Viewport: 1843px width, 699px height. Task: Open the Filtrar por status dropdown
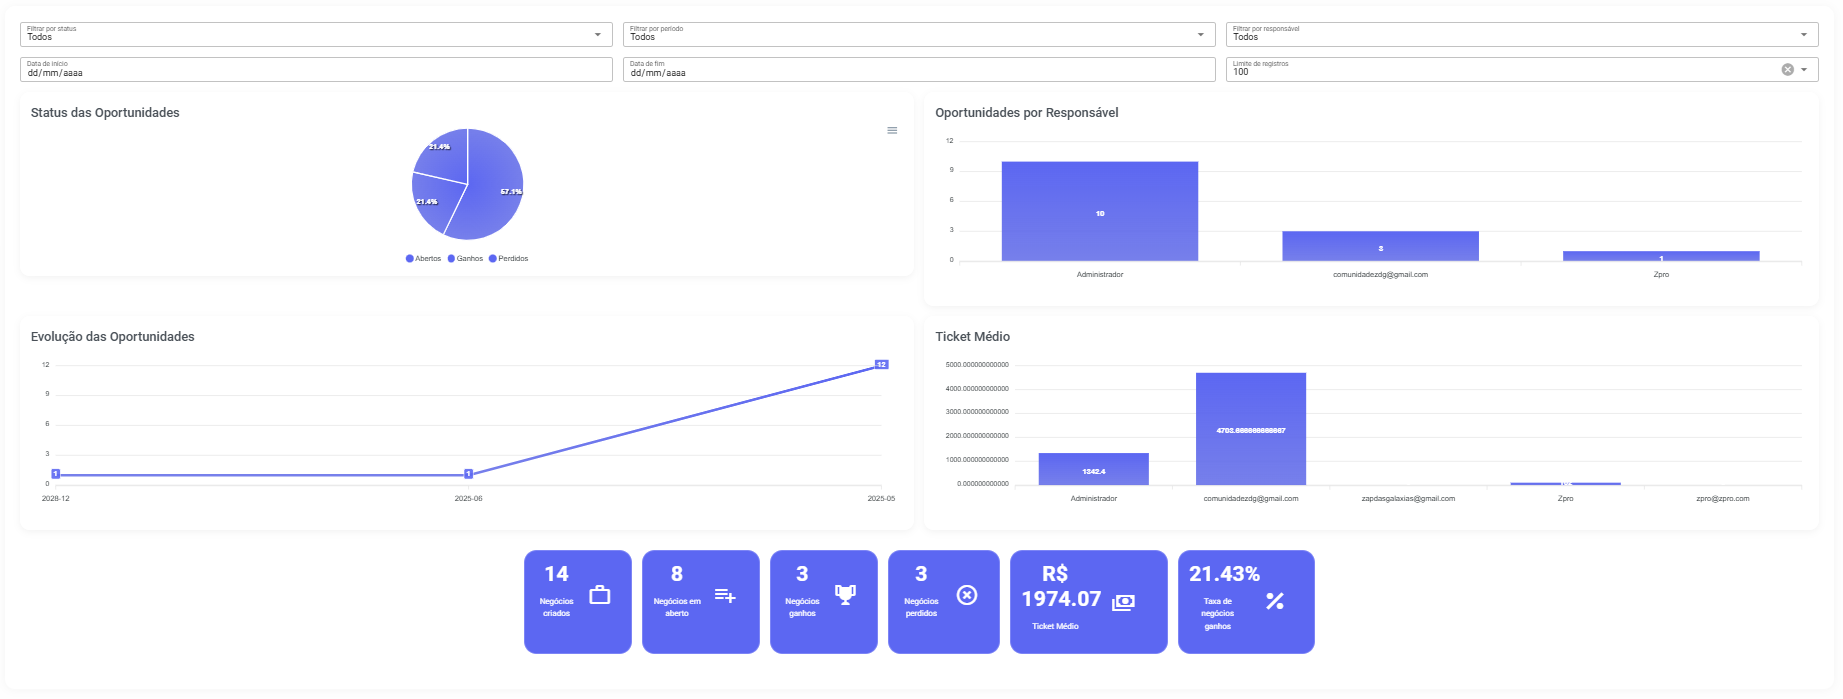coord(316,35)
